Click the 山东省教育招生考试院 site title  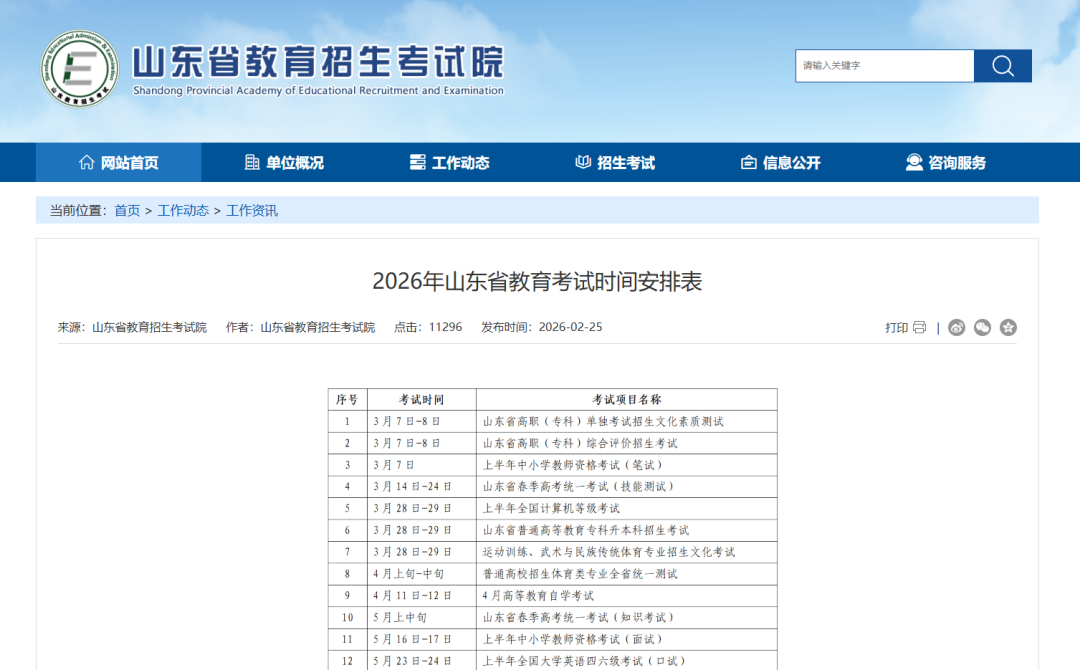318,62
